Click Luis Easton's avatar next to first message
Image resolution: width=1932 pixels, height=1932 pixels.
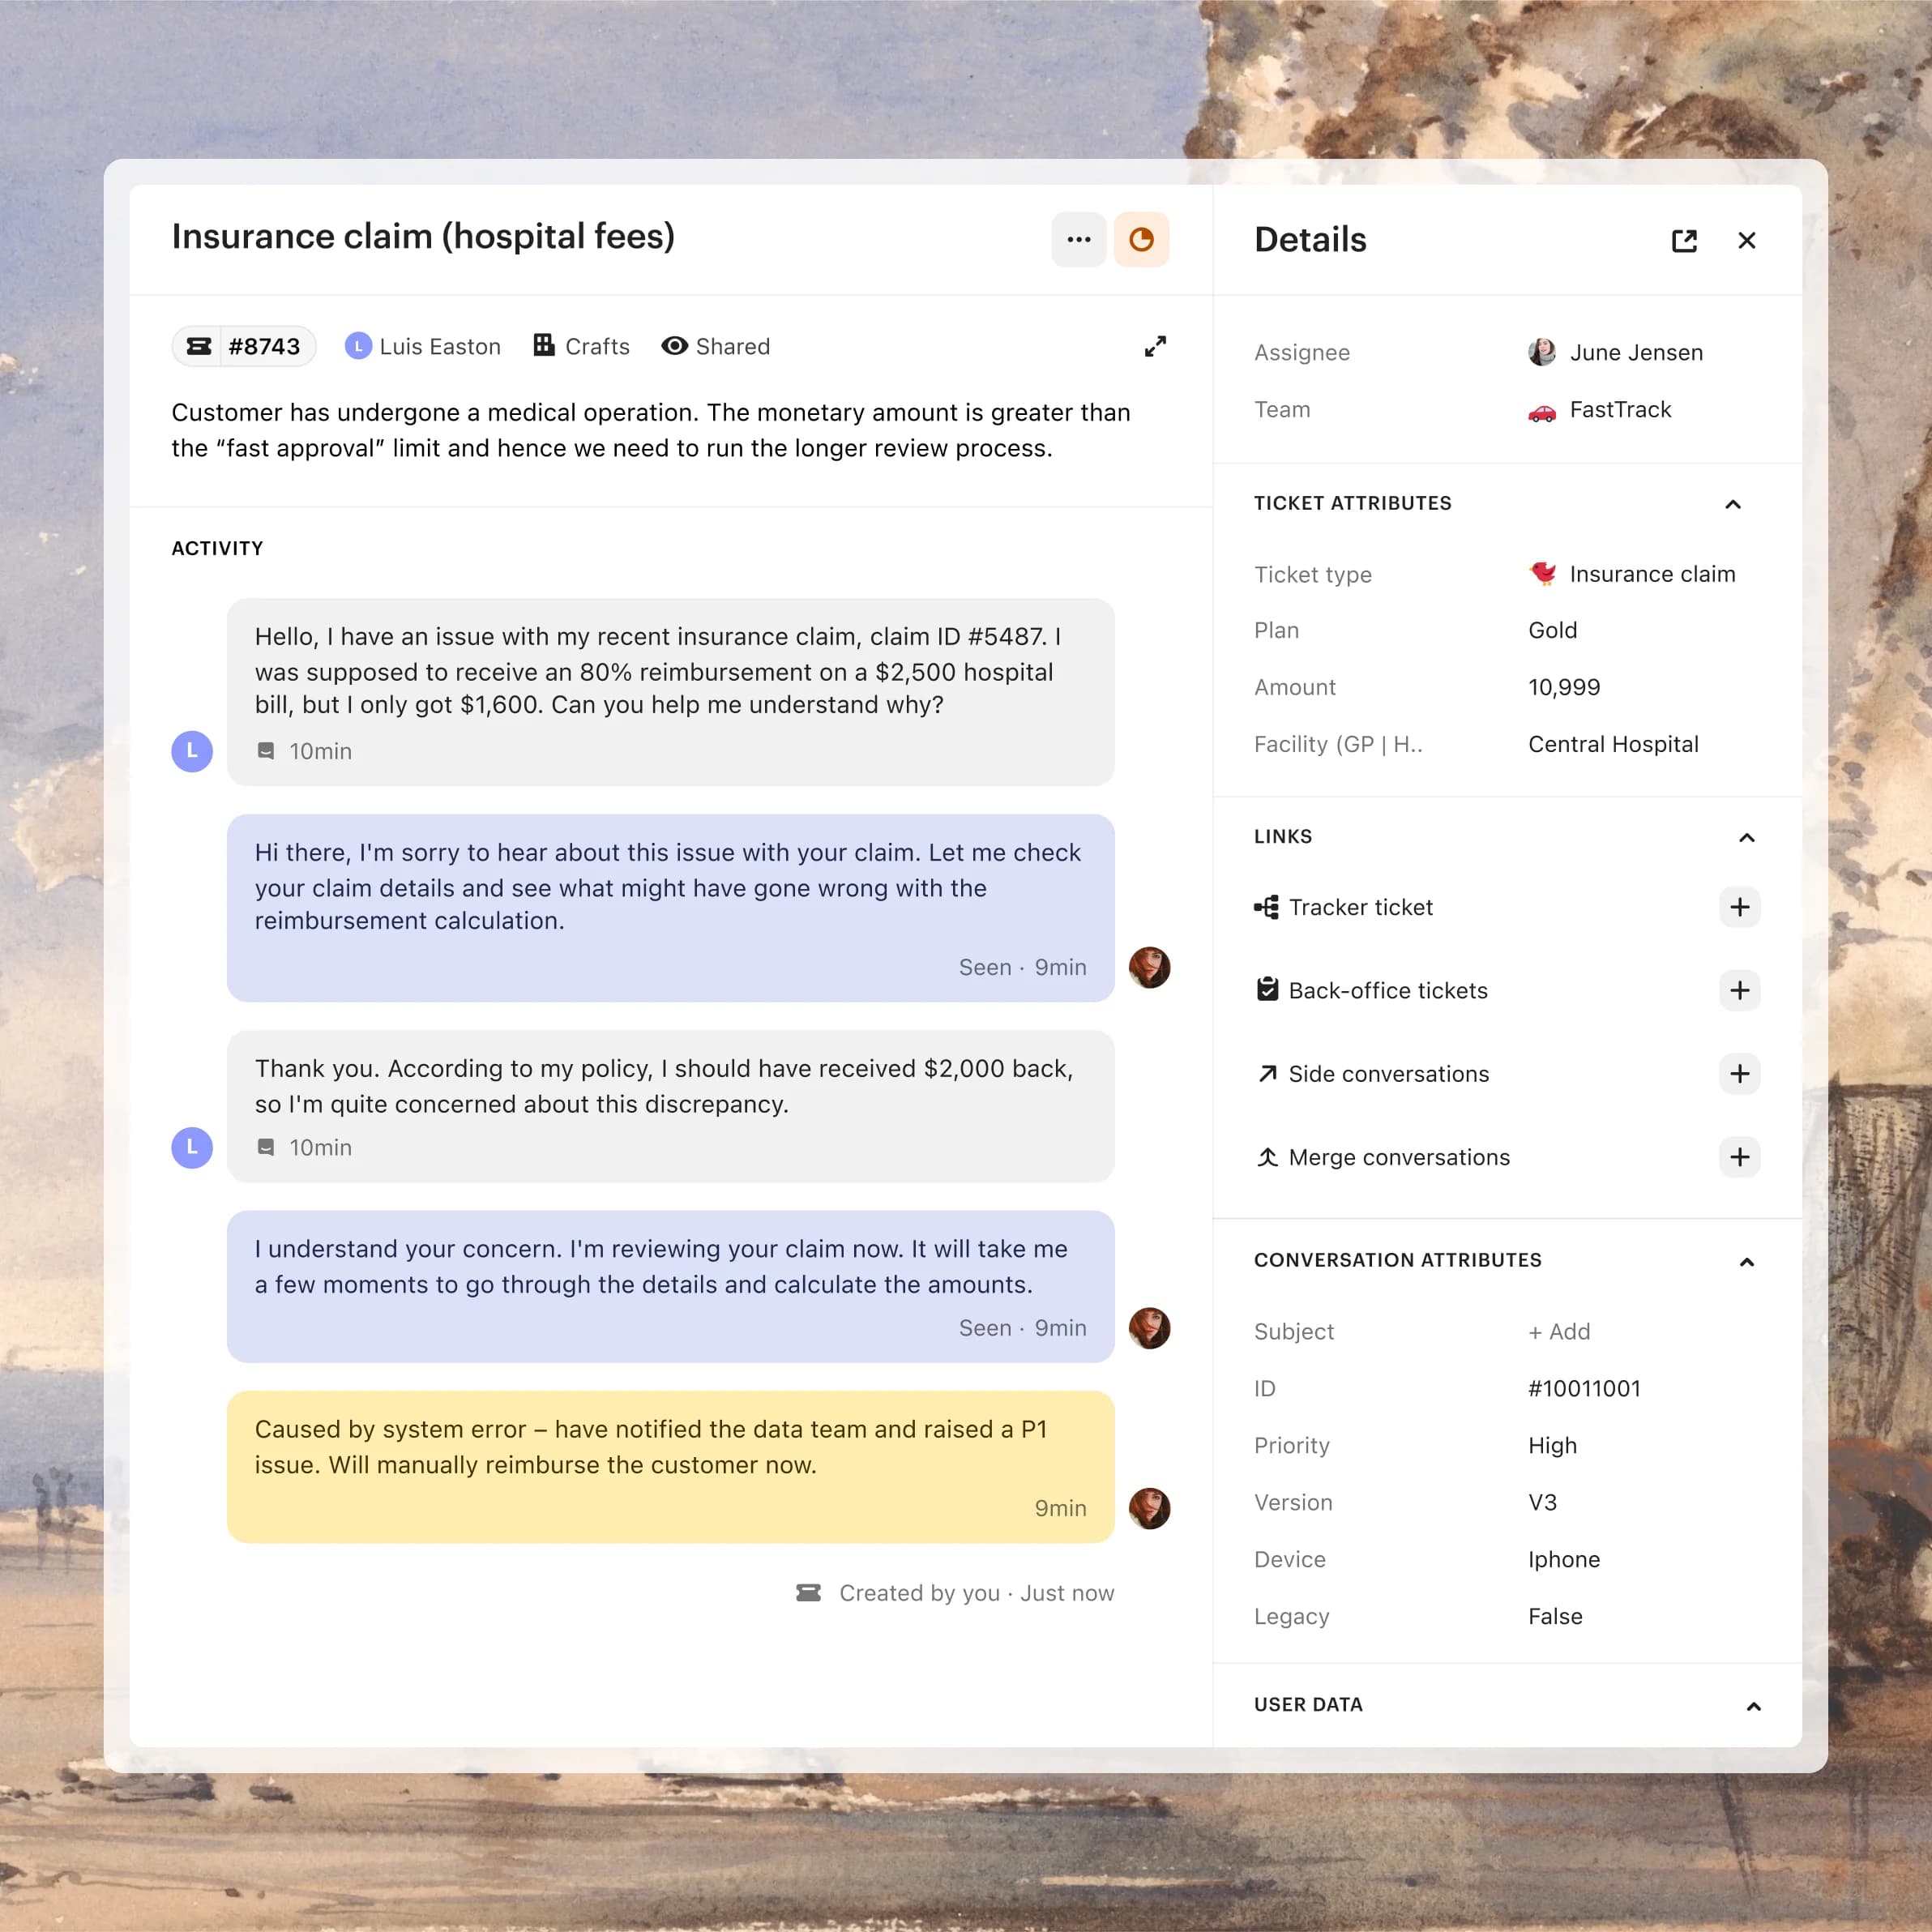[192, 751]
